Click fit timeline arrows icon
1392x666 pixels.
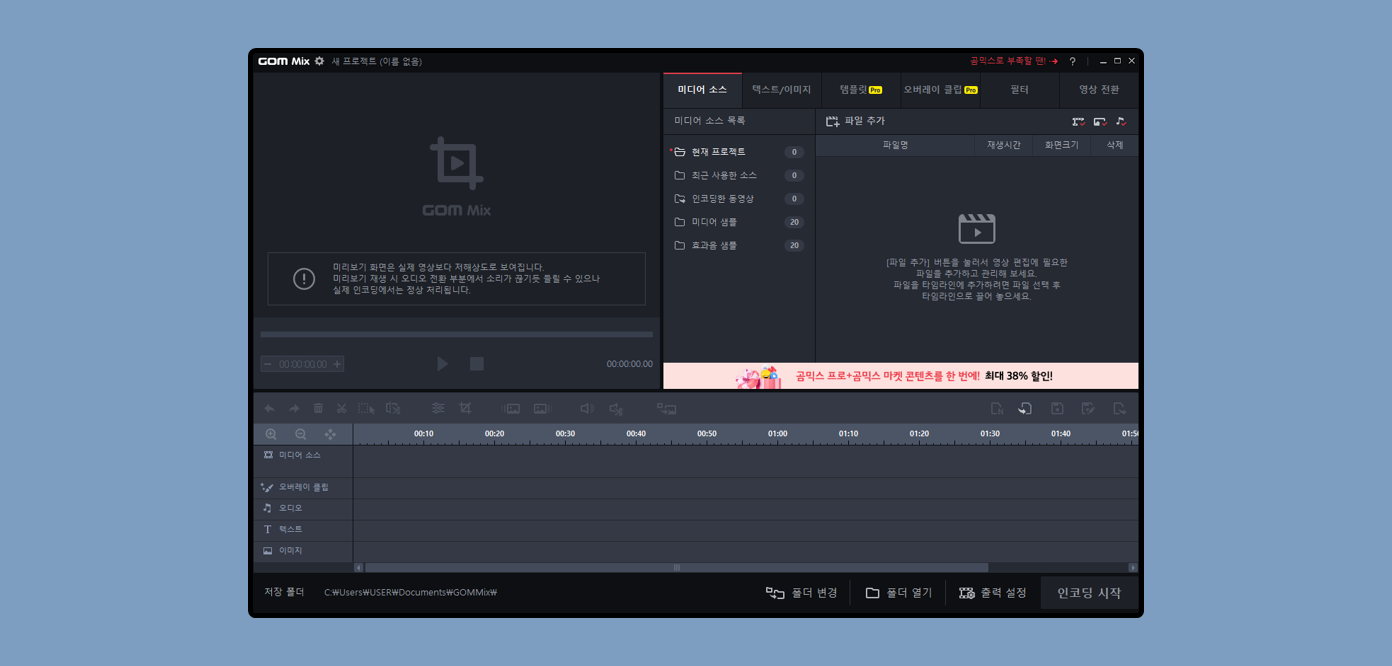pyautogui.click(x=331, y=434)
